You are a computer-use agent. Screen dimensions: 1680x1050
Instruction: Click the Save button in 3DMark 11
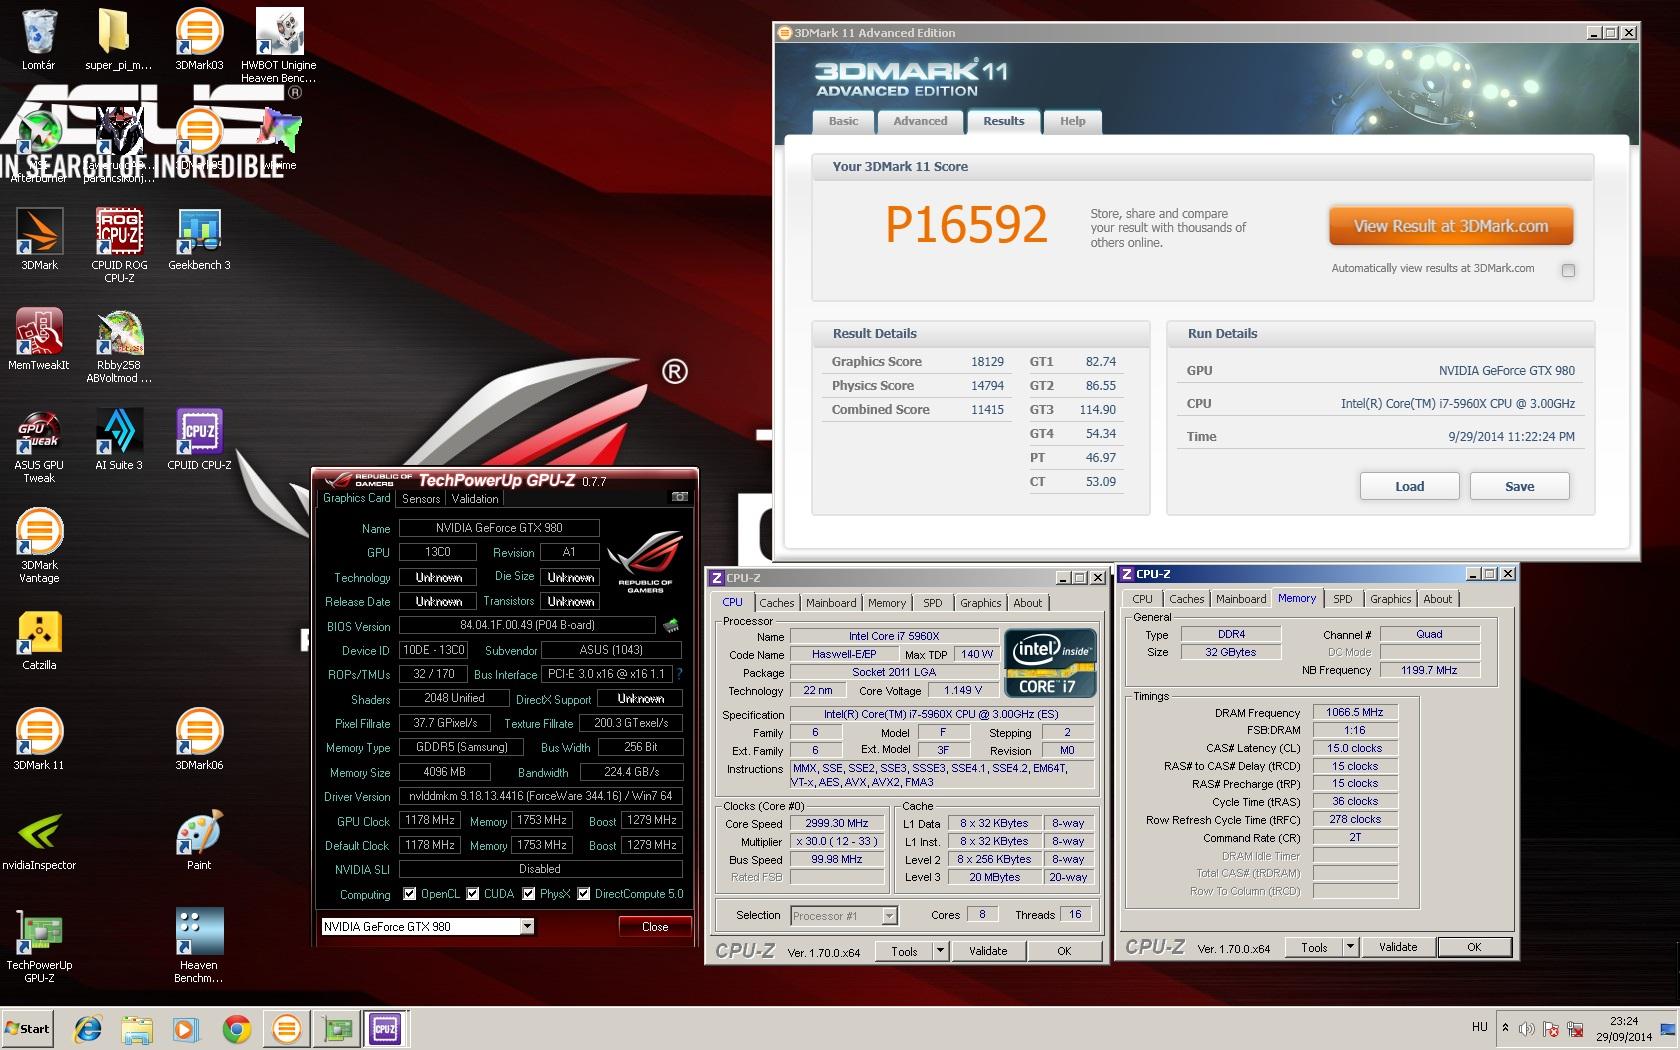[1520, 486]
